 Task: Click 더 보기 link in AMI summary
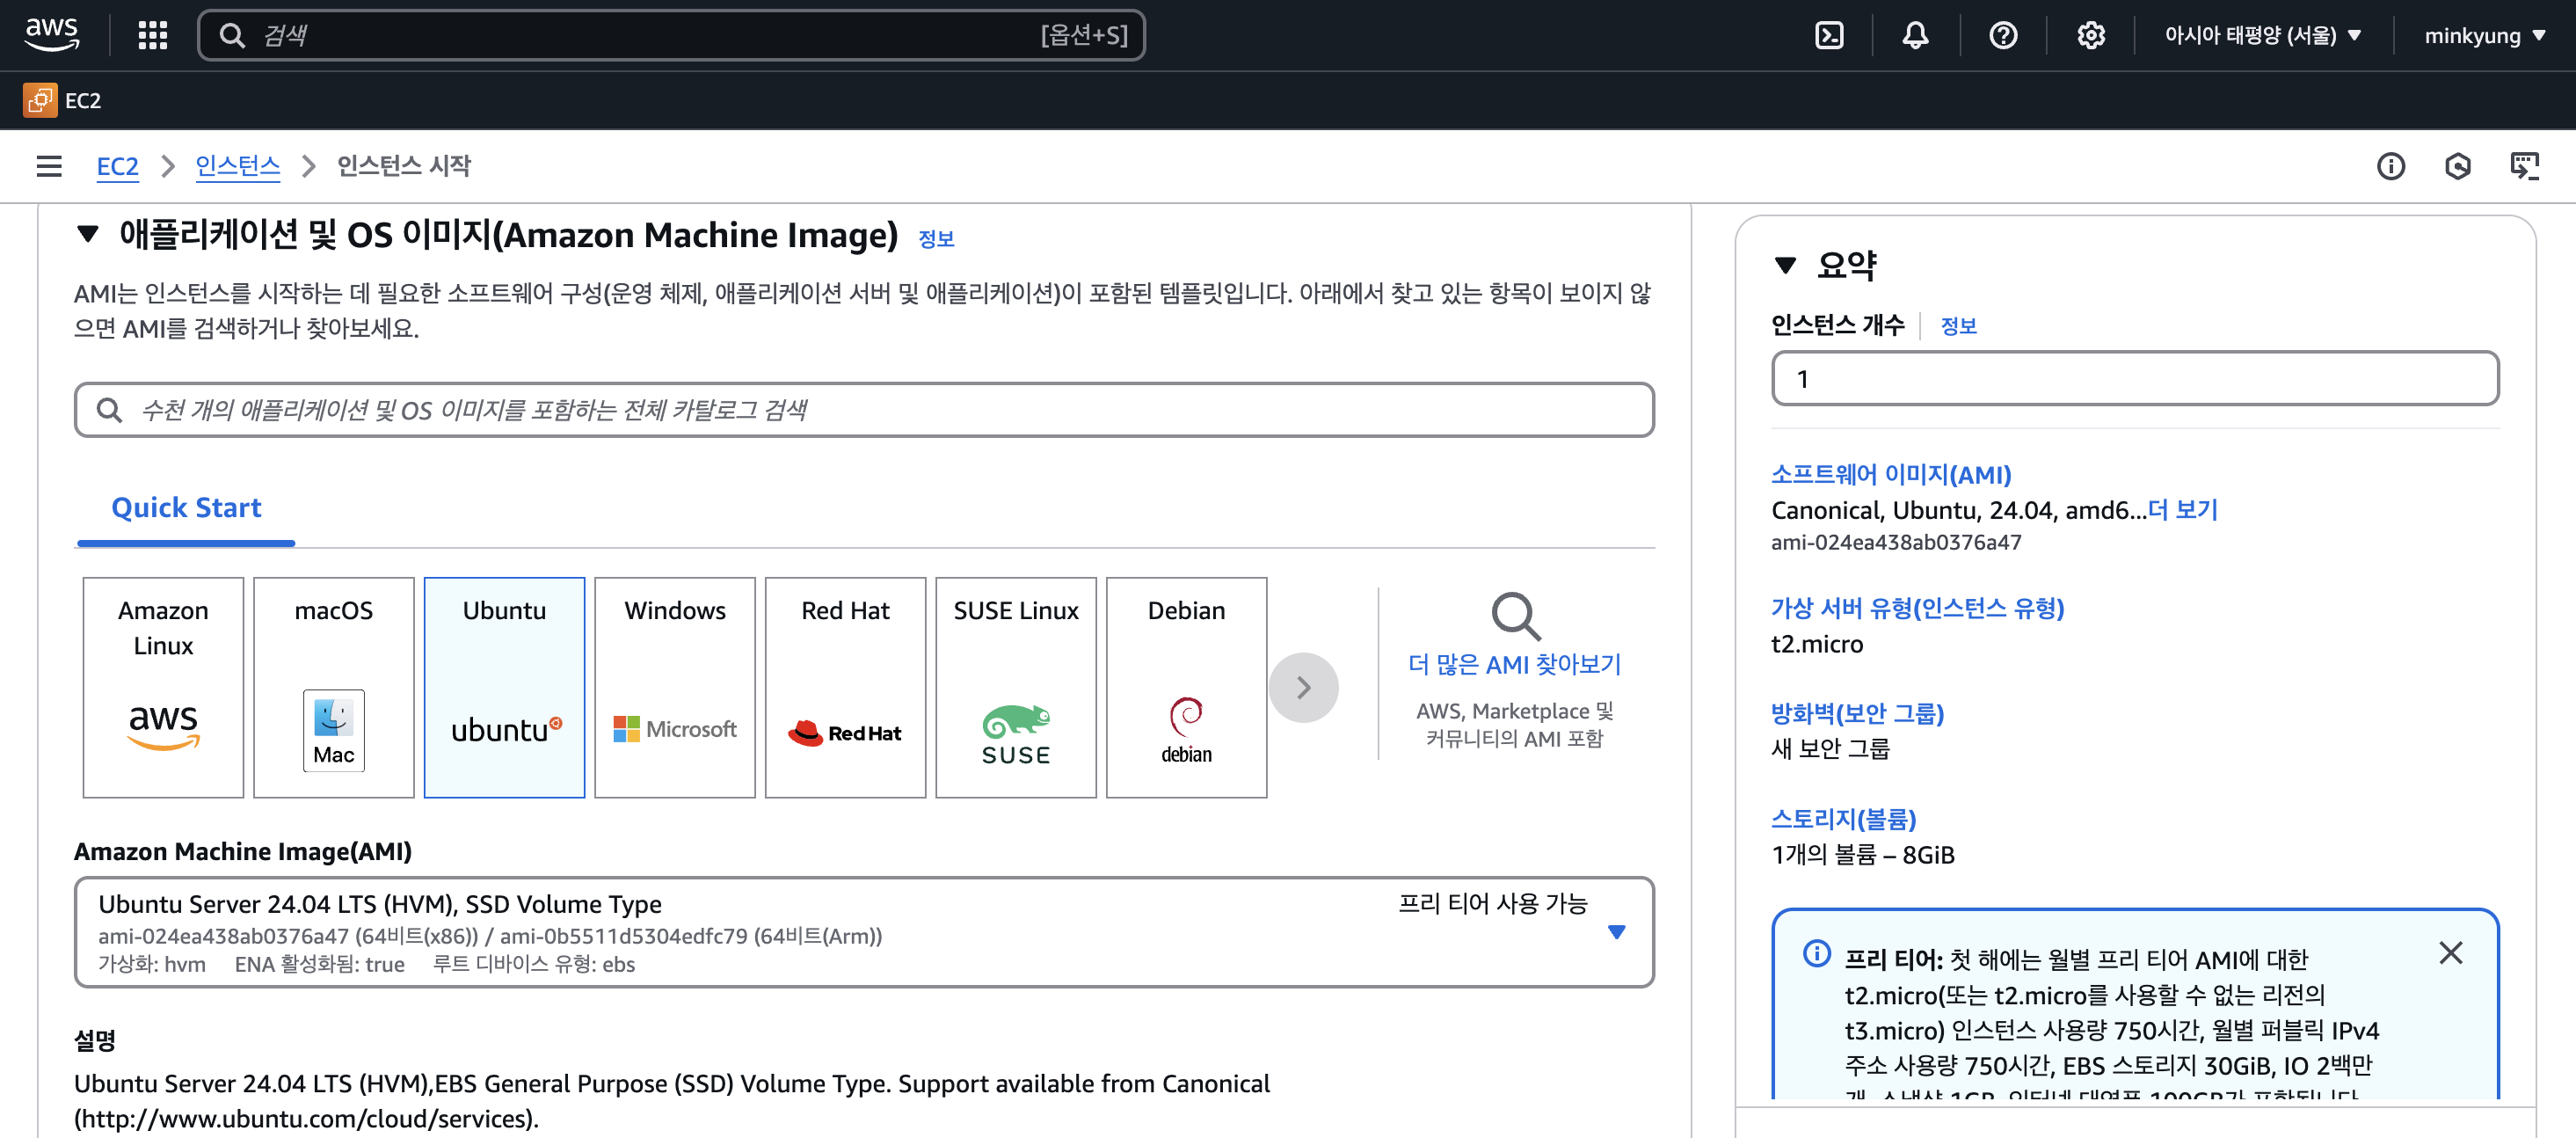click(2182, 510)
